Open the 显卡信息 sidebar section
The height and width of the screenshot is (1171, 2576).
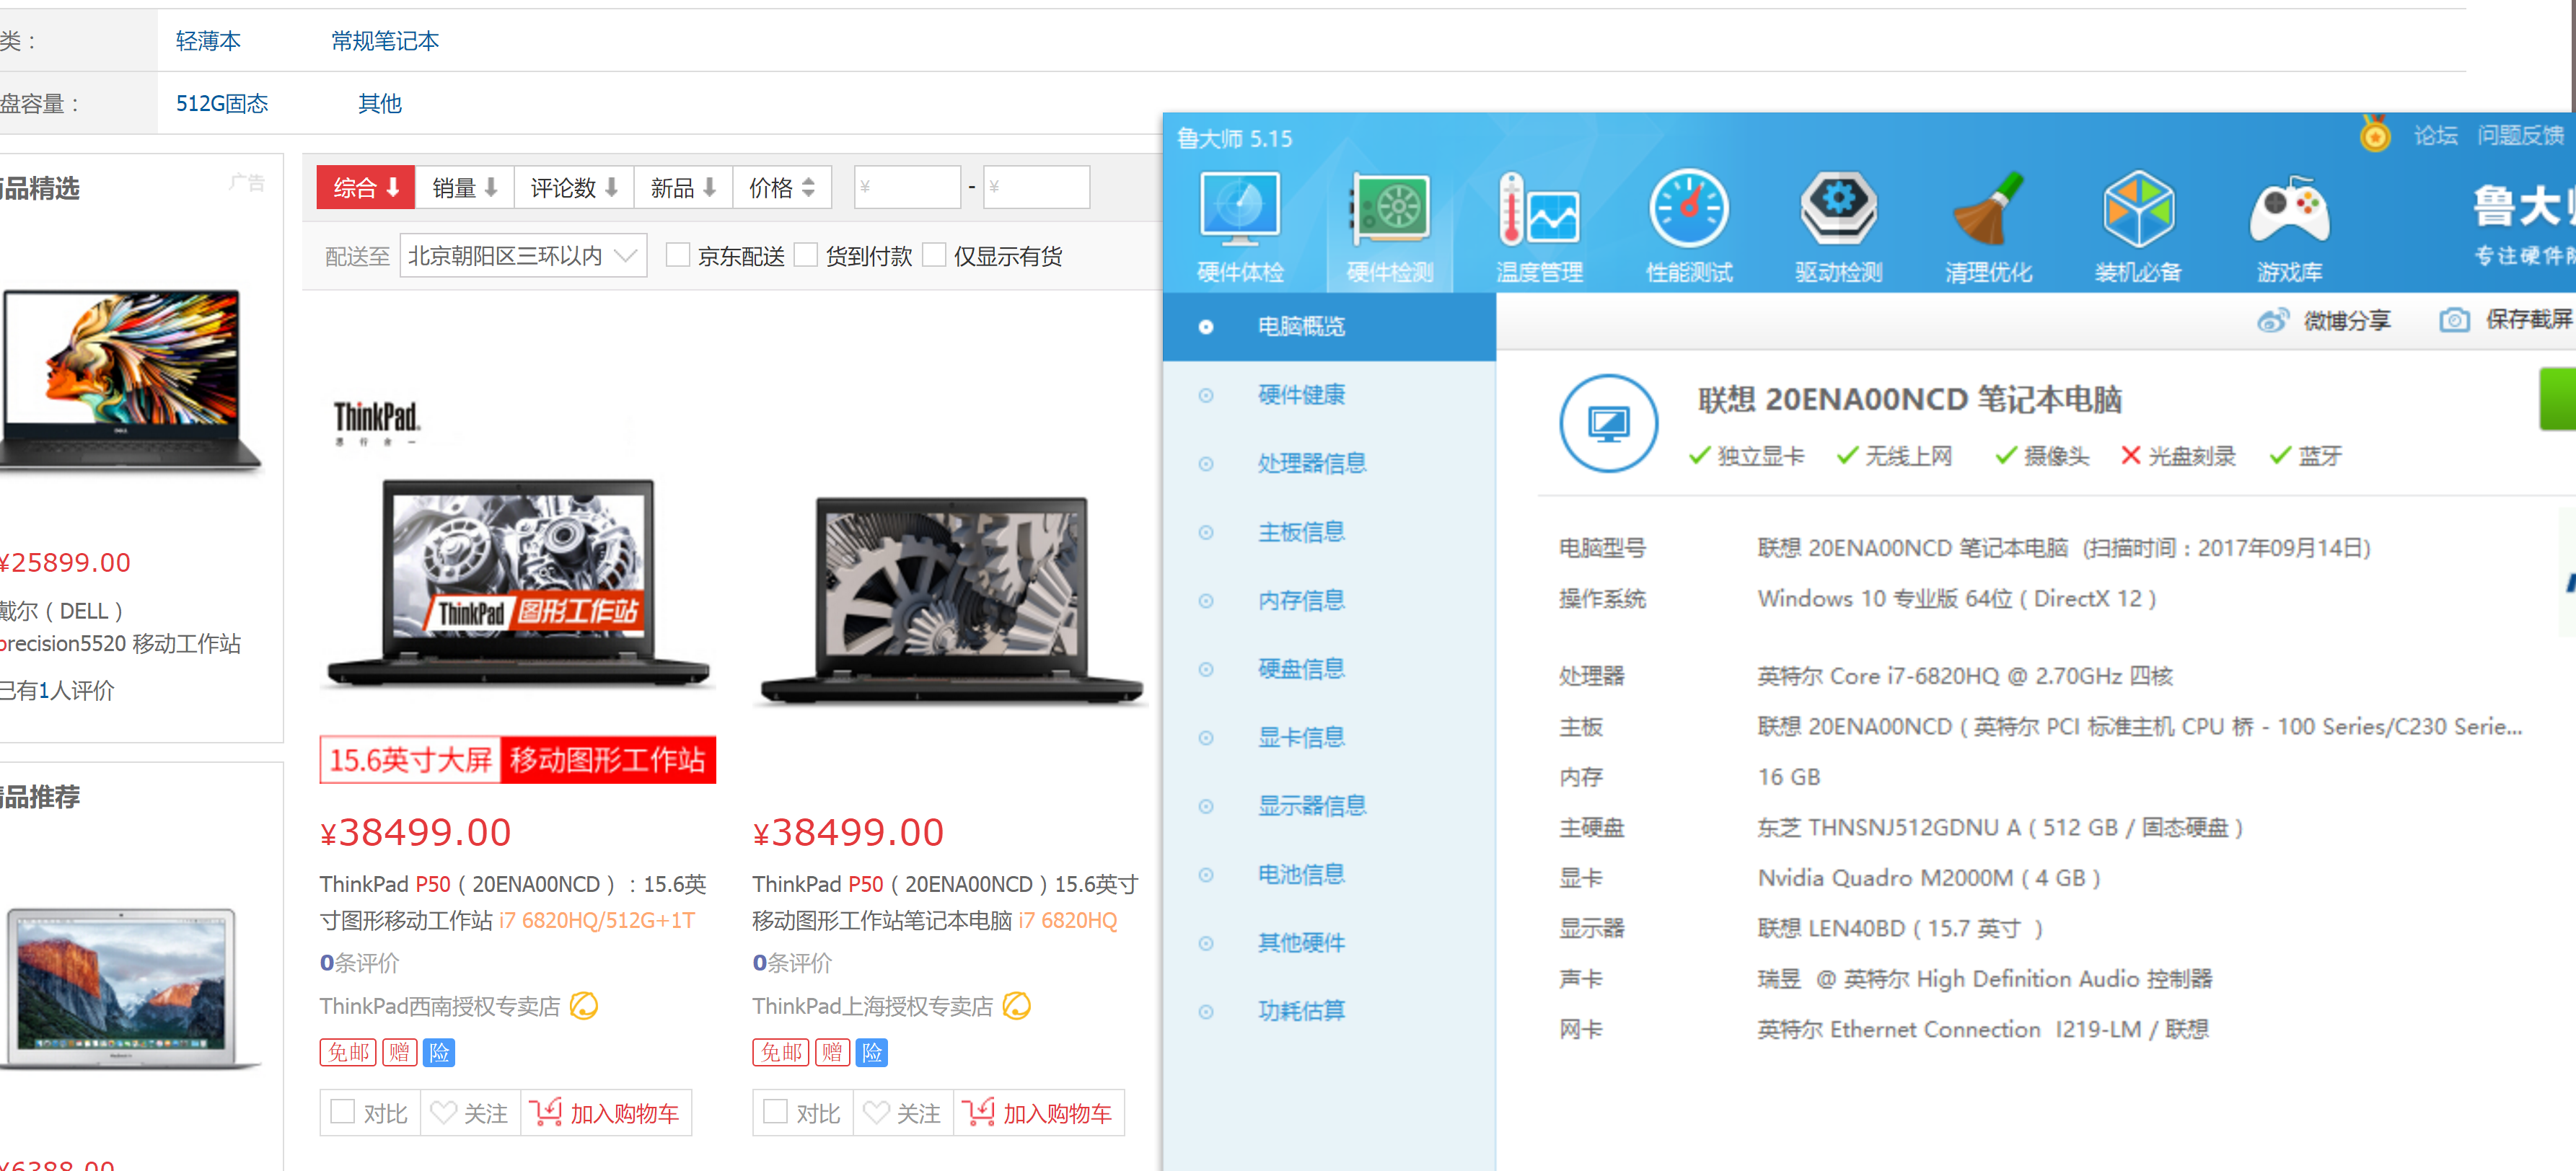pos(1300,737)
